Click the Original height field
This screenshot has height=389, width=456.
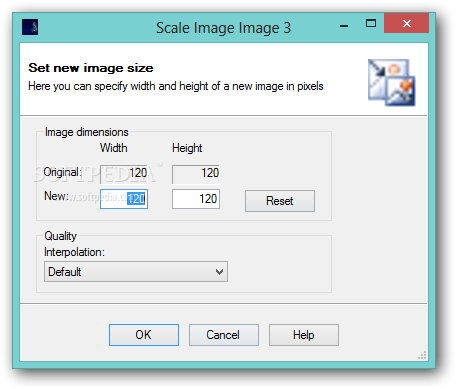point(196,174)
